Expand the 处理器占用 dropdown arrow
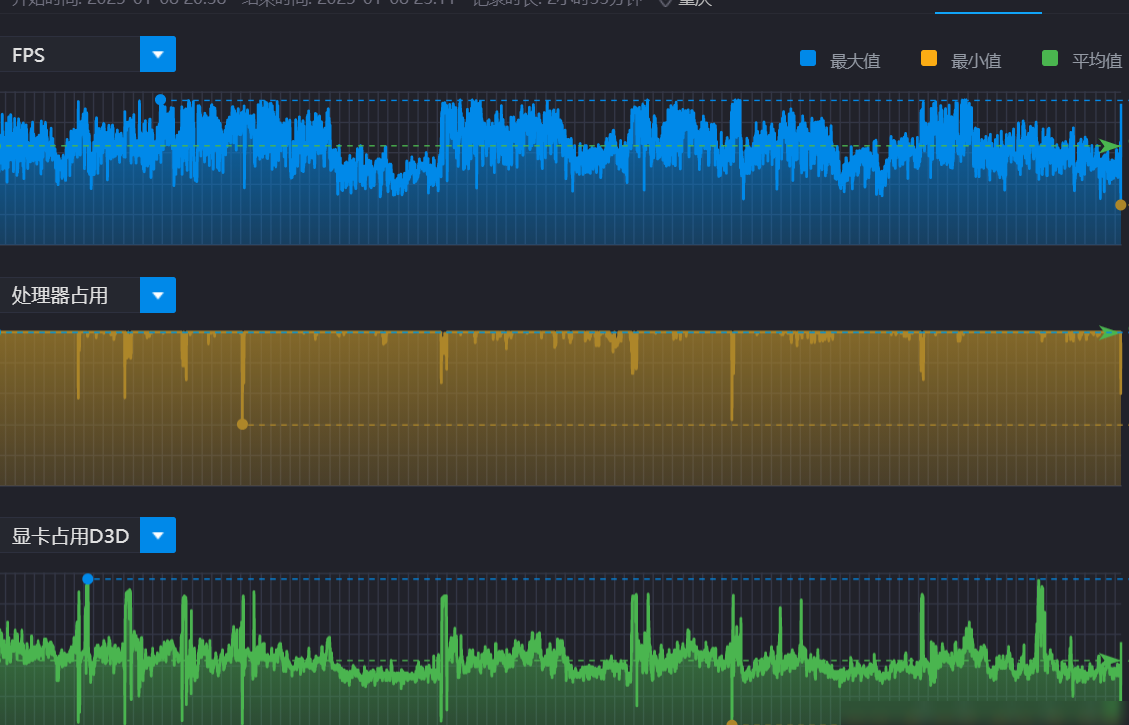This screenshot has height=725, width=1129. (x=158, y=295)
